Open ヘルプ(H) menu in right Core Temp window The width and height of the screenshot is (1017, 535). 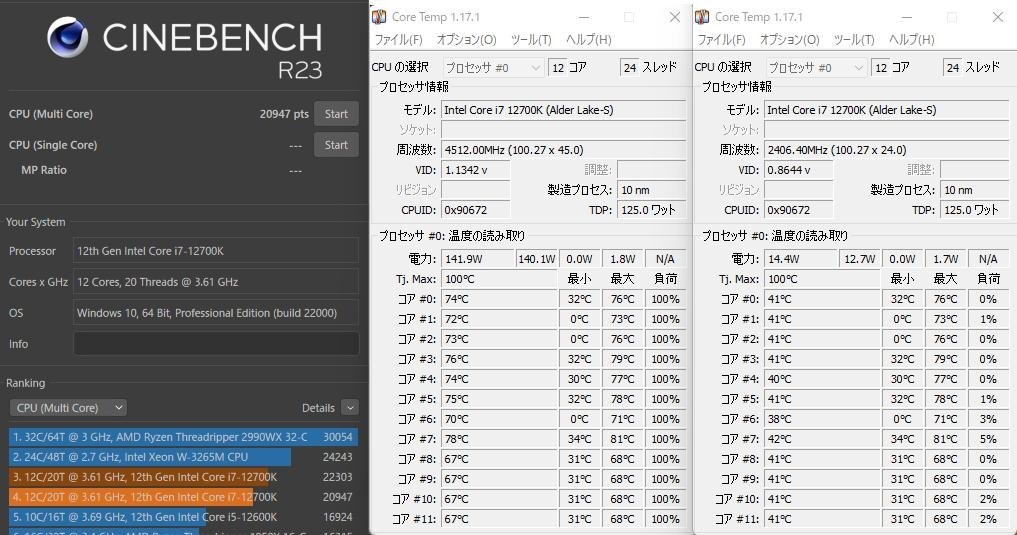click(x=911, y=40)
